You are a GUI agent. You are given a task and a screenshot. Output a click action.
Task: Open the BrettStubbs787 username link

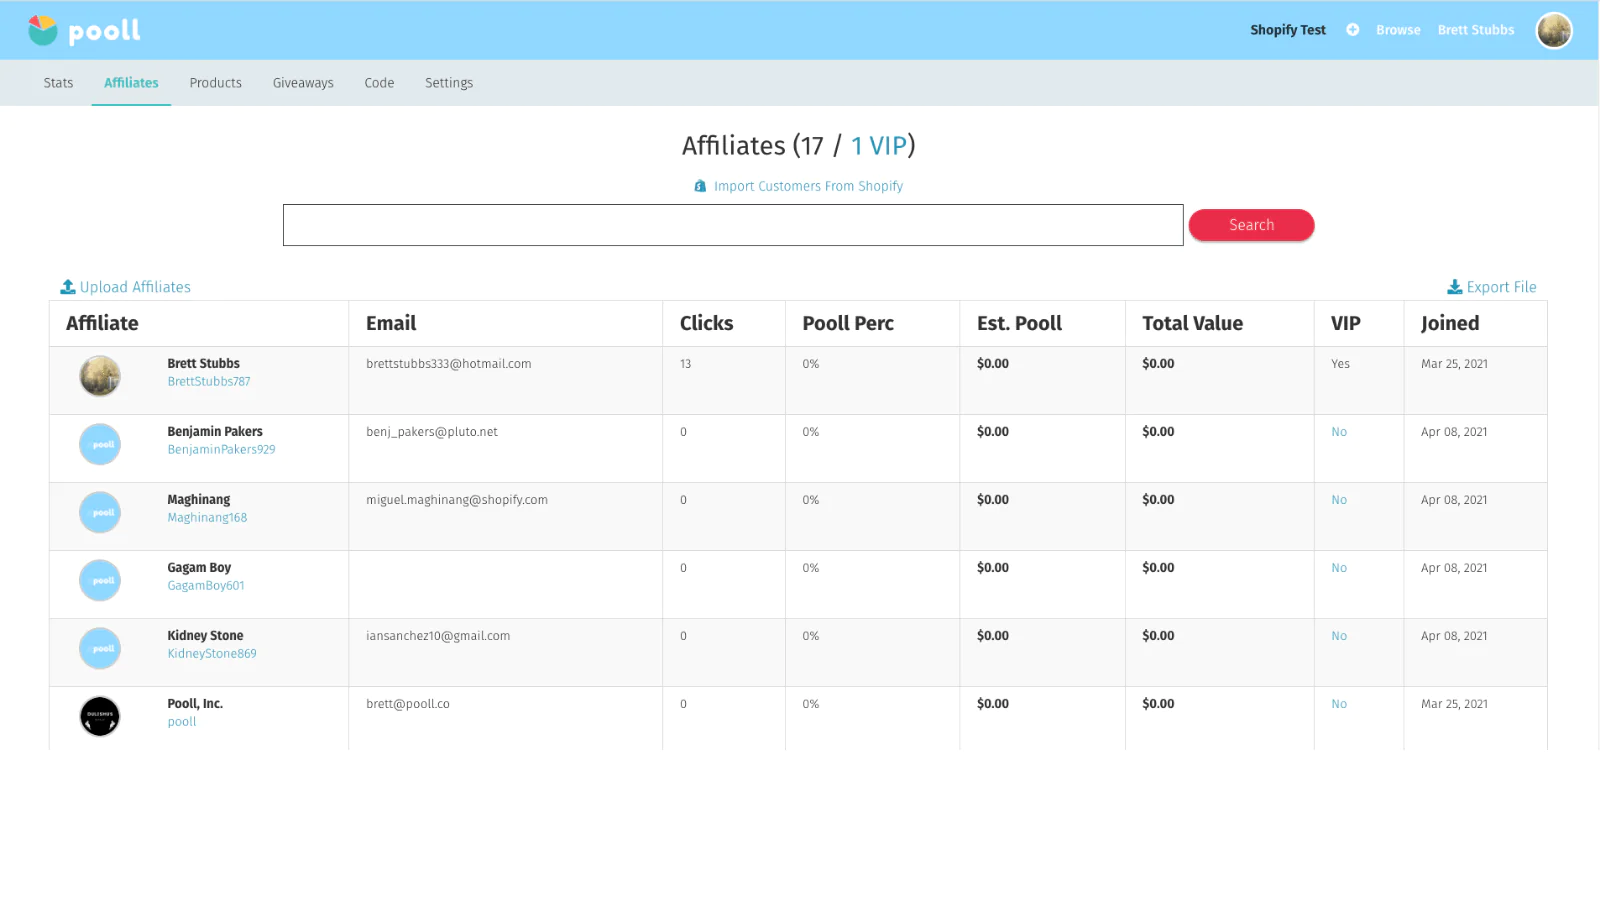(x=209, y=382)
